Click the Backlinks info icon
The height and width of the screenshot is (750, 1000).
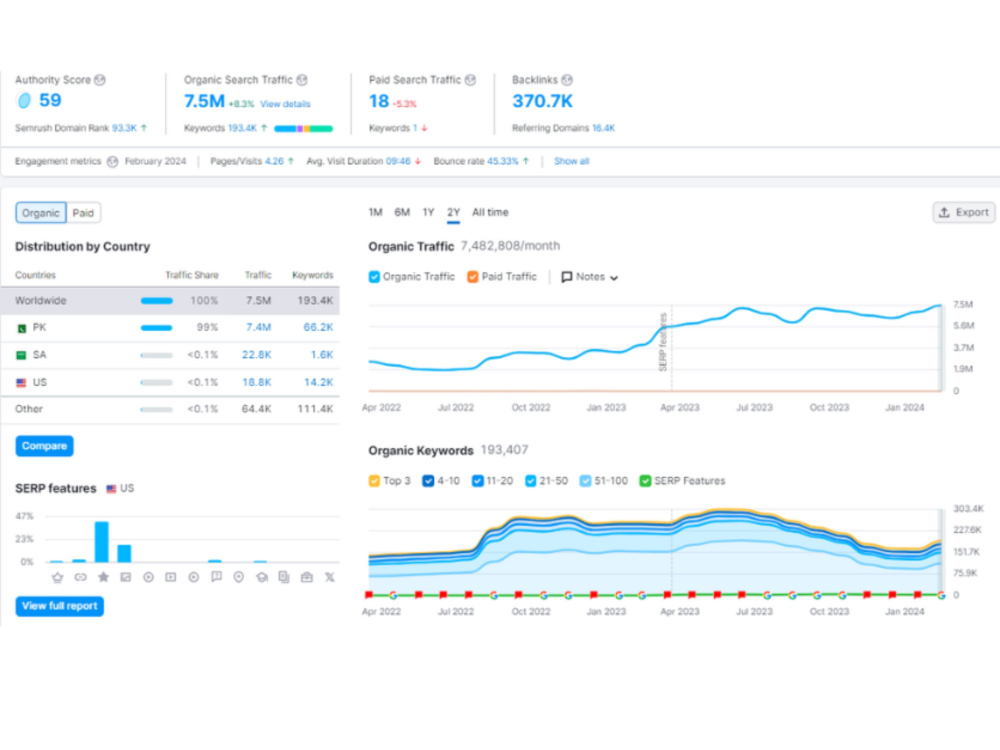tap(567, 80)
